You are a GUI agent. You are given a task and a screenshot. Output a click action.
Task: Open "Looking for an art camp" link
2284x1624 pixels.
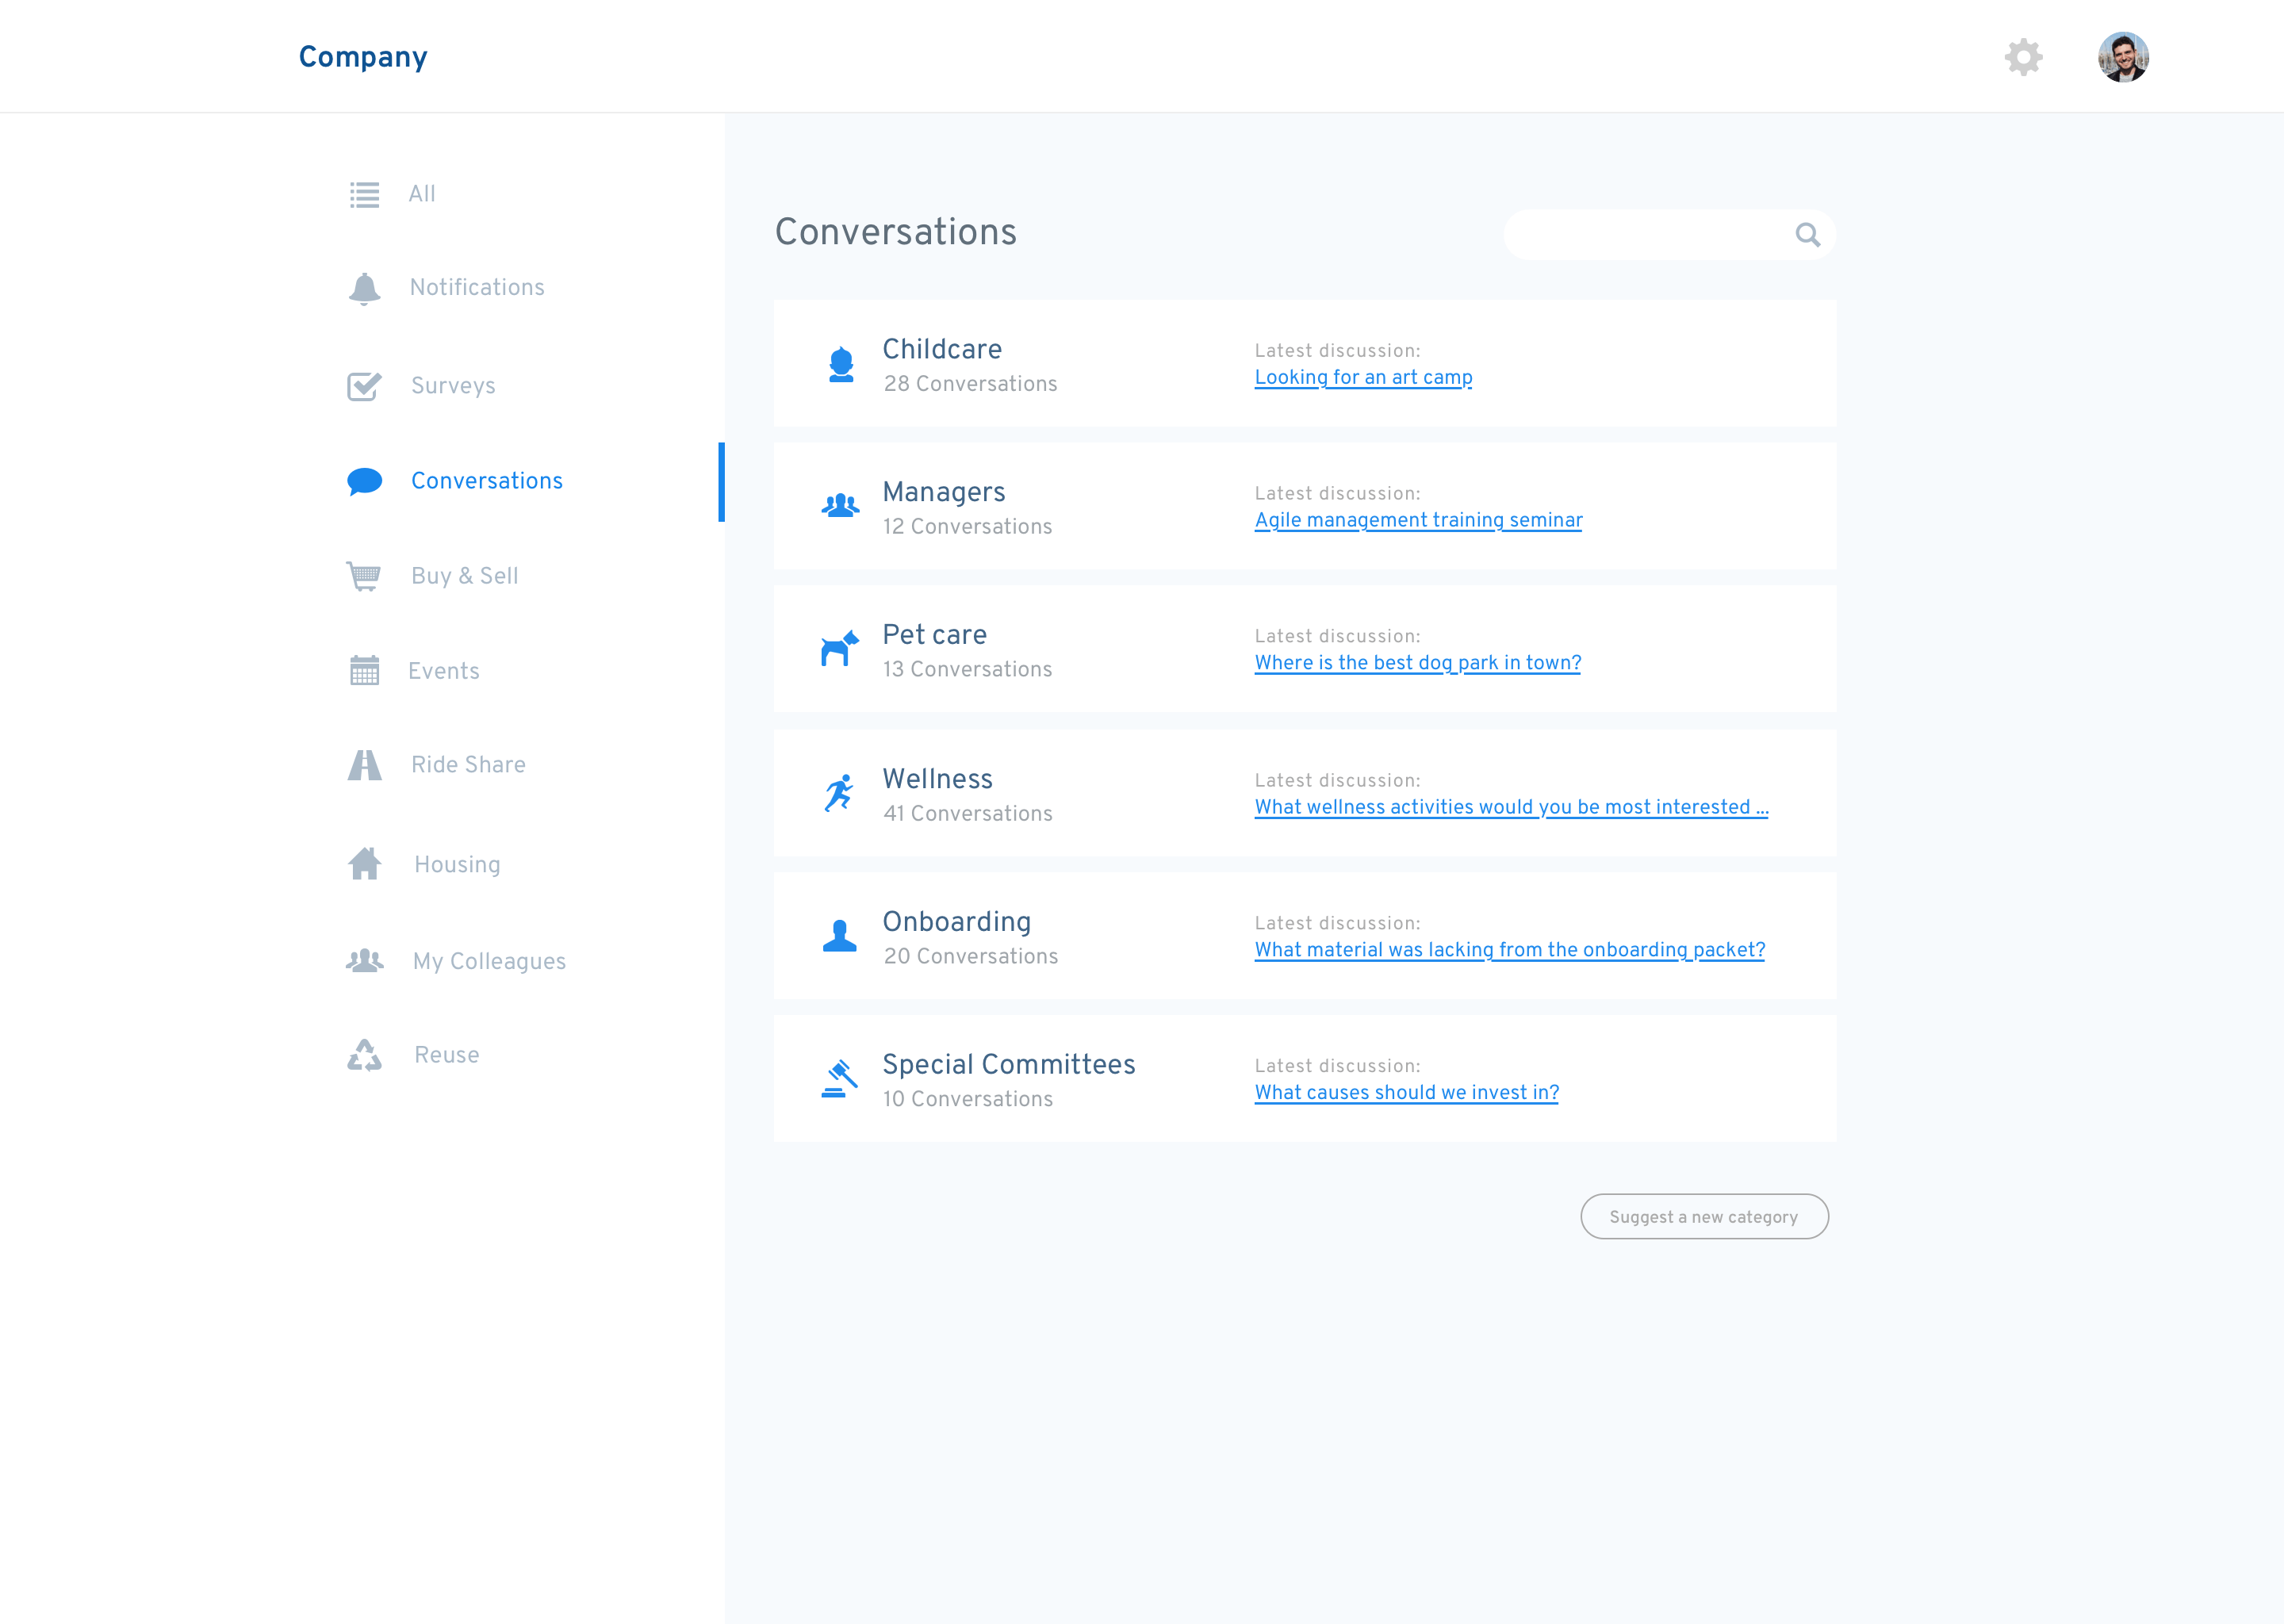pos(1363,378)
